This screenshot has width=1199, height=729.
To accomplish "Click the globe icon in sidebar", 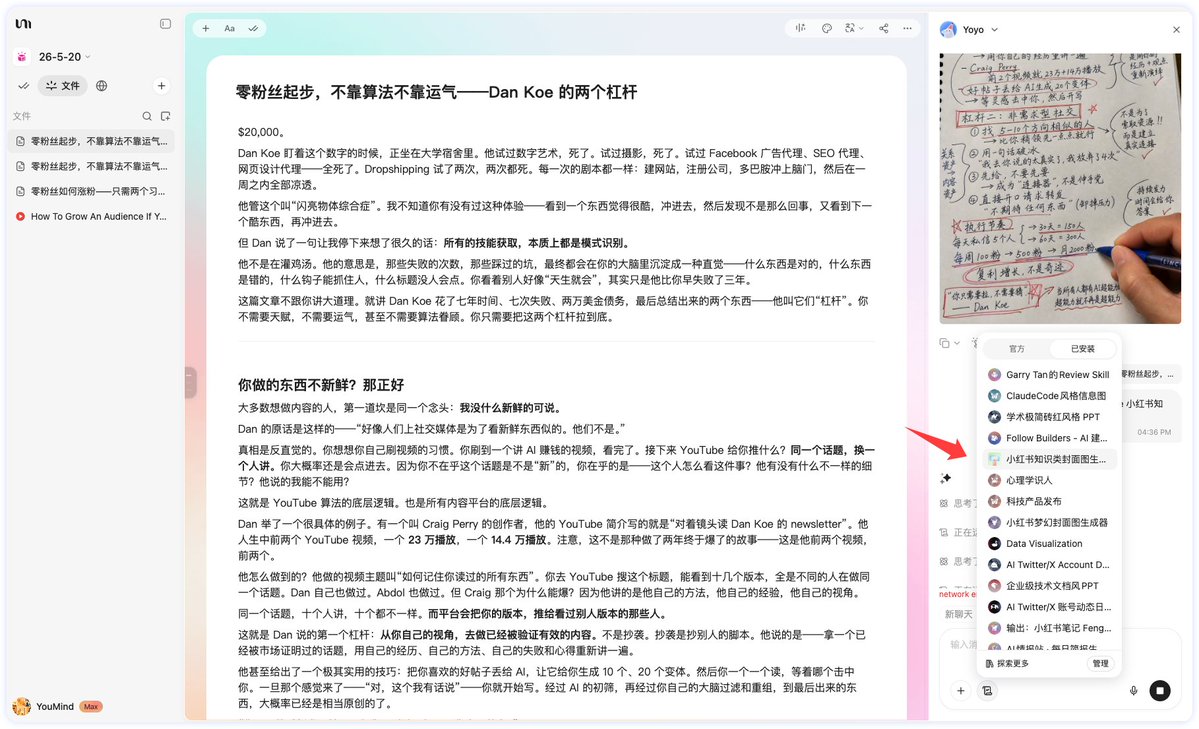I will [102, 86].
